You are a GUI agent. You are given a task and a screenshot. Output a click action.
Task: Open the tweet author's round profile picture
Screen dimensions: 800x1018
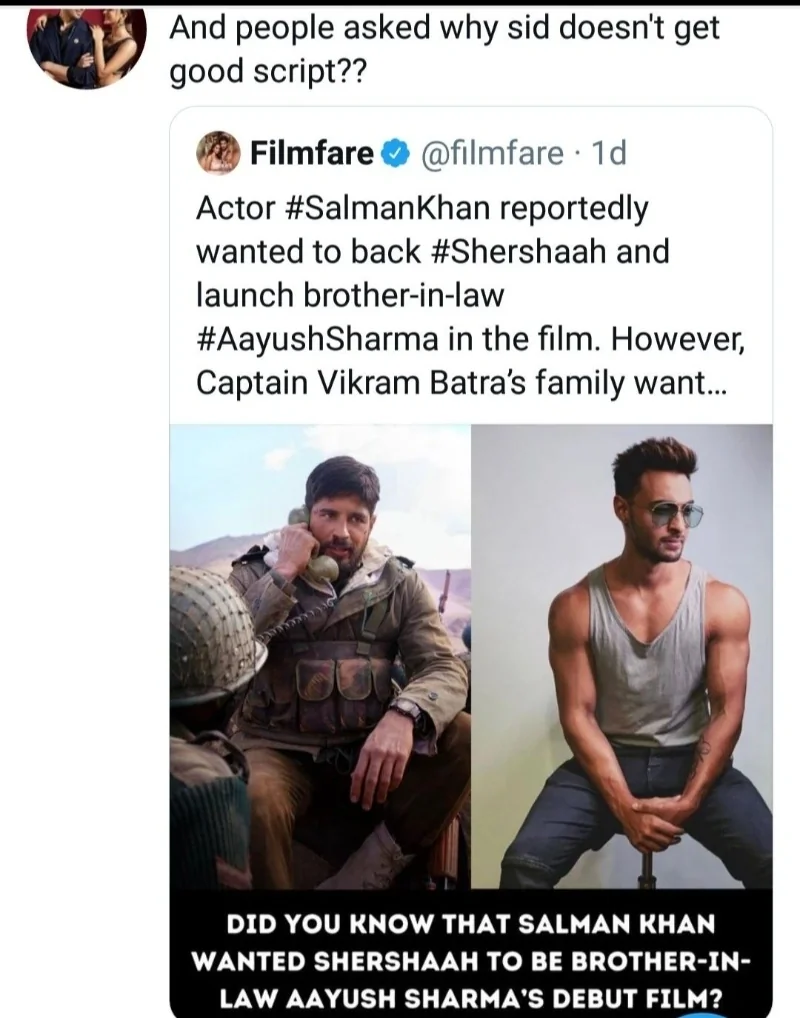tap(86, 44)
